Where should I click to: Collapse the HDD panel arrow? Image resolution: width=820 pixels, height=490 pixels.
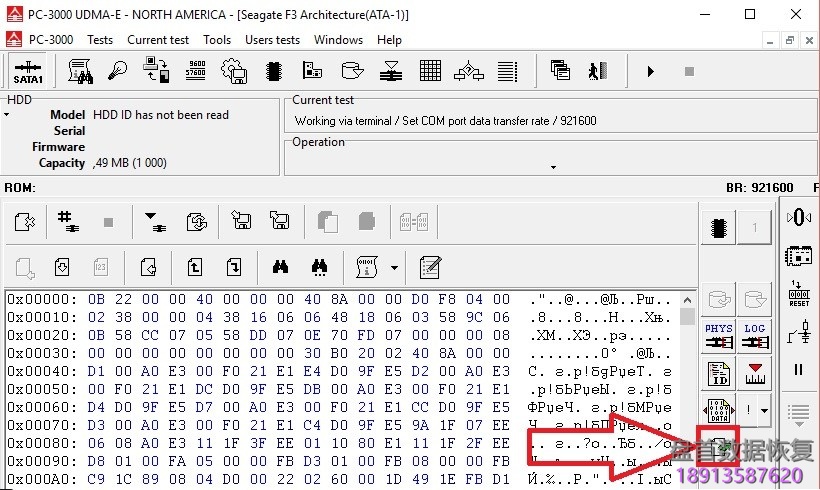(7, 115)
